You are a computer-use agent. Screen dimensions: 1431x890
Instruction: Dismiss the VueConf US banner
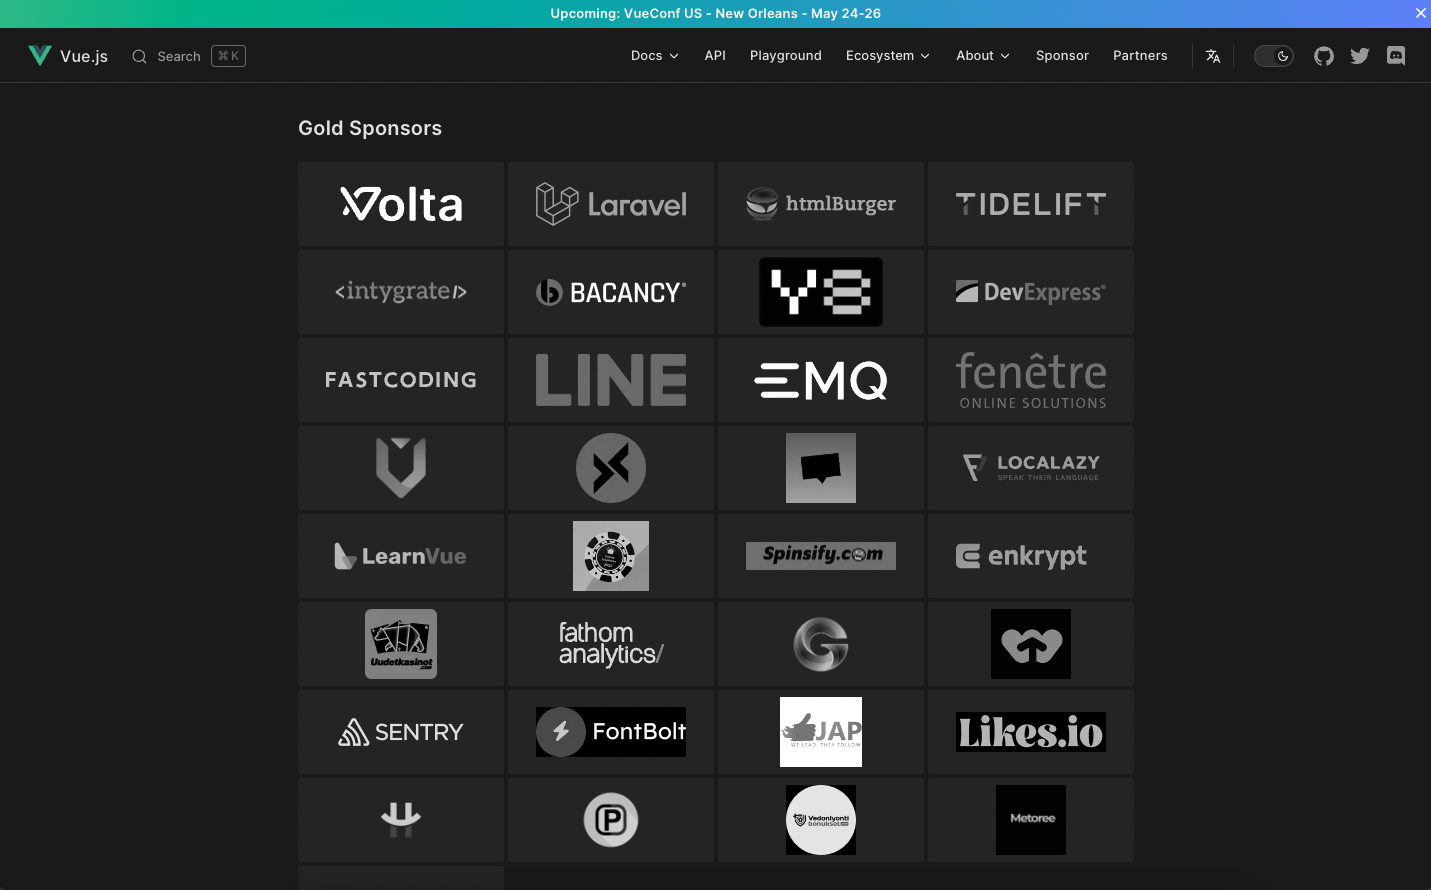[x=1420, y=13]
